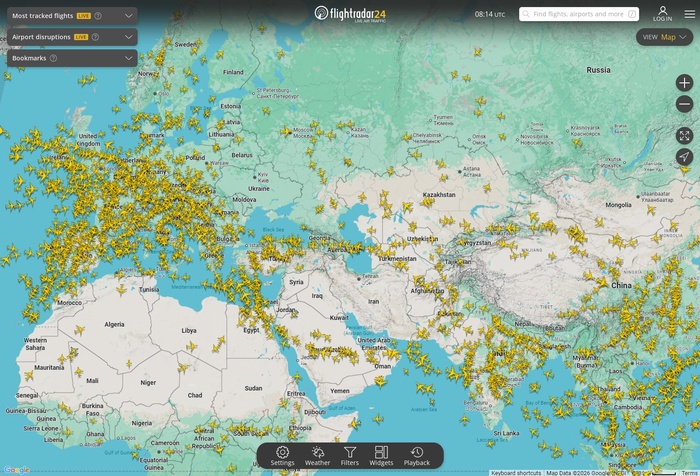Enter fullscreen map view
Image resolution: width=700 pixels, height=476 pixels.
click(x=684, y=135)
